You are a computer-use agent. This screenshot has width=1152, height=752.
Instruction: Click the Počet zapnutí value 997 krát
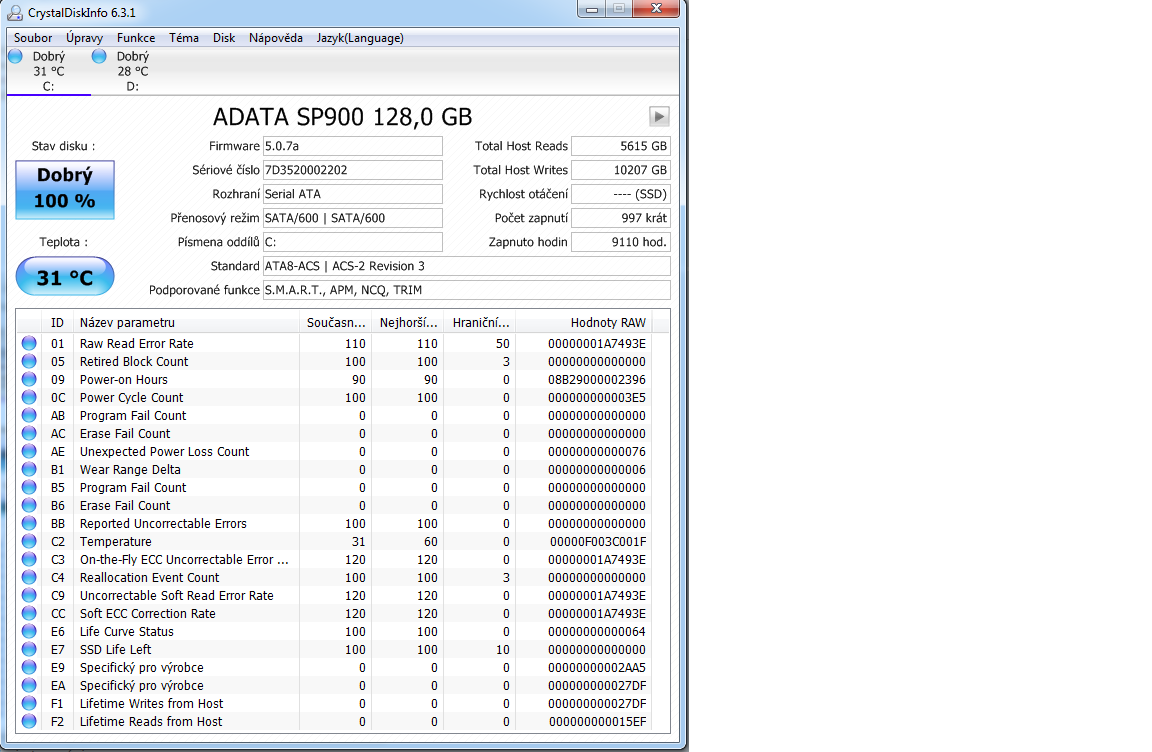(x=621, y=218)
